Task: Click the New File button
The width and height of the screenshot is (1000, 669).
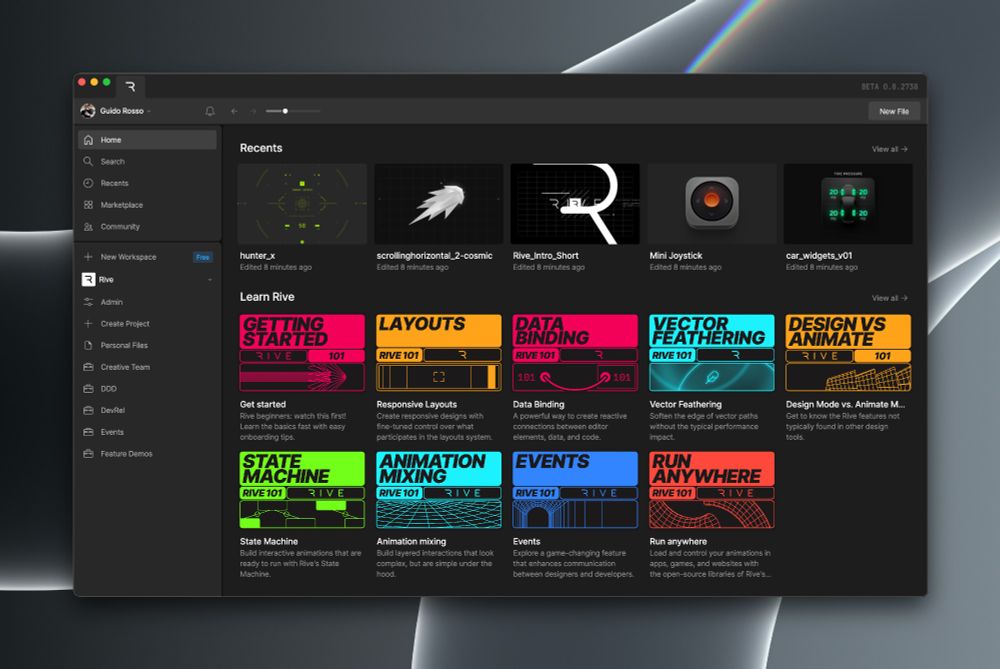Action: point(894,111)
